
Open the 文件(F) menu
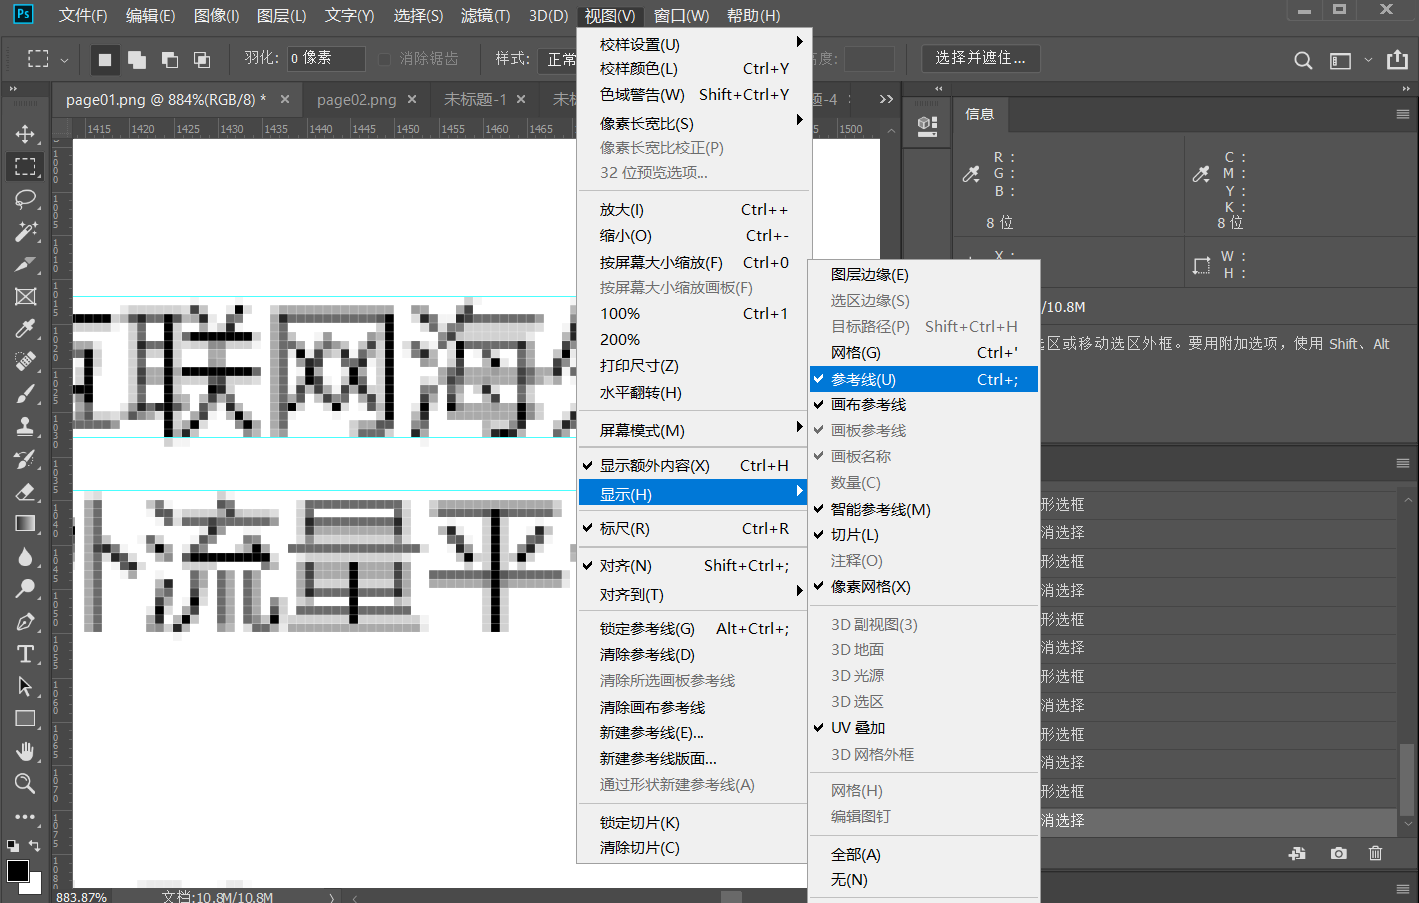point(83,15)
